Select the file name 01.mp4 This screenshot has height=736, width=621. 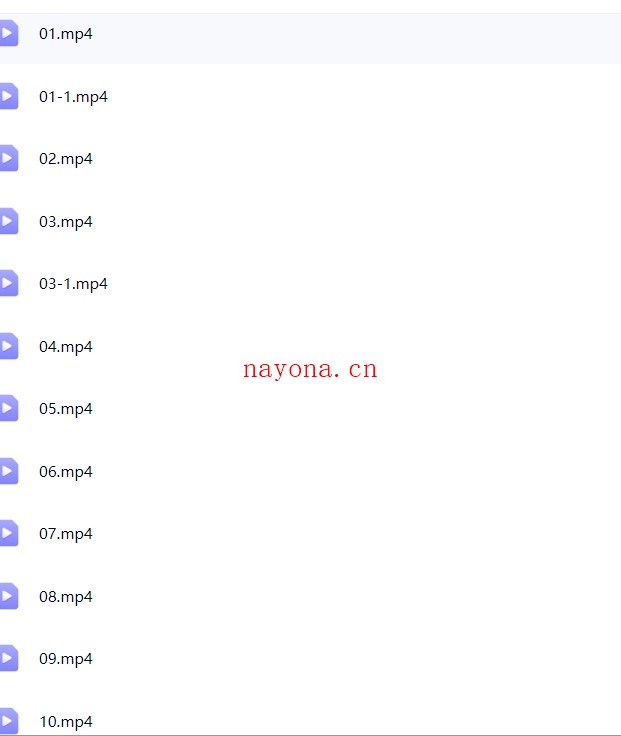pos(66,34)
